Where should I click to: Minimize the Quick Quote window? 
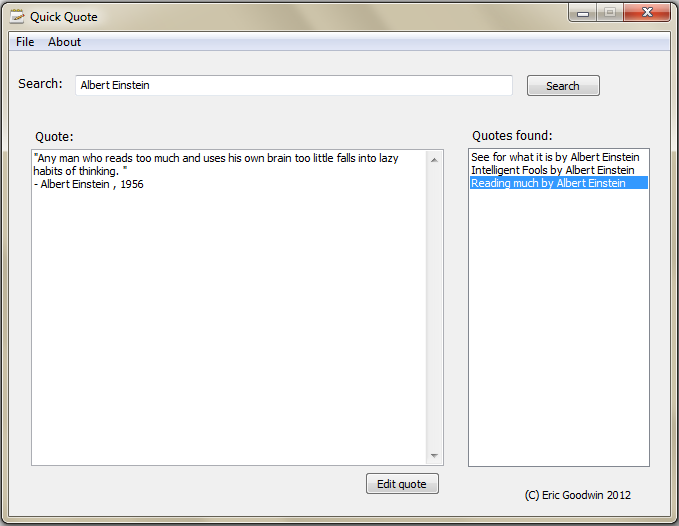[583, 13]
